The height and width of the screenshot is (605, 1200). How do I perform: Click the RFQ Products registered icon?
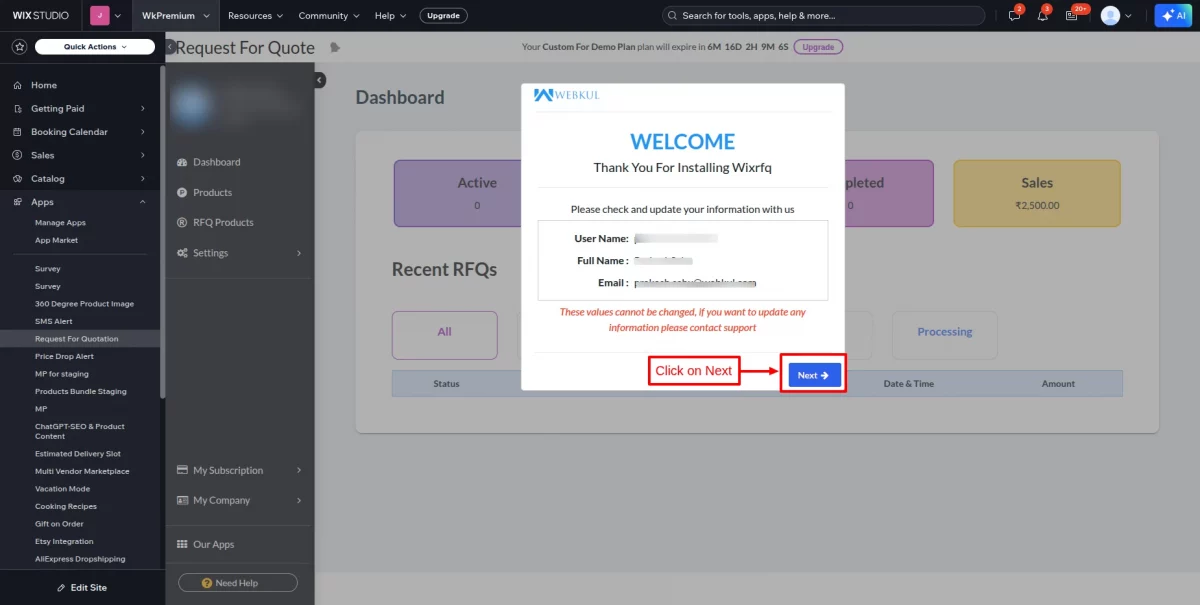(182, 222)
